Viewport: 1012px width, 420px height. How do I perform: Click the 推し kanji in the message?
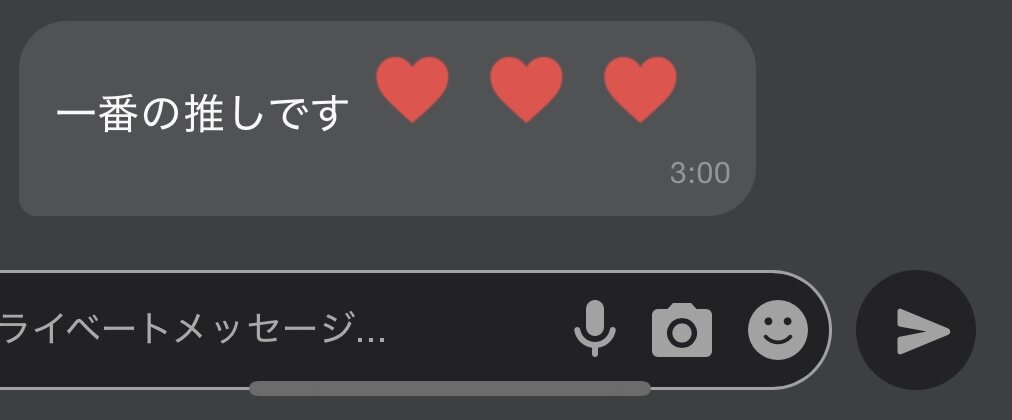click(225, 113)
